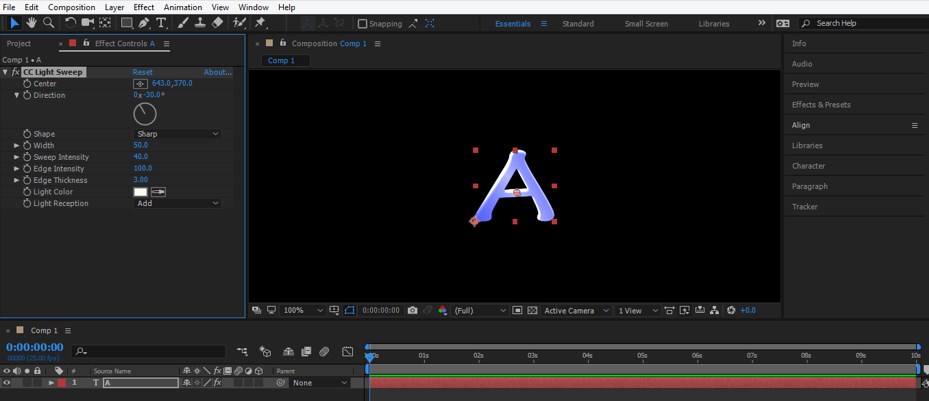Hide layer A using eye toggle
This screenshot has height=401, width=929.
[x=7, y=383]
